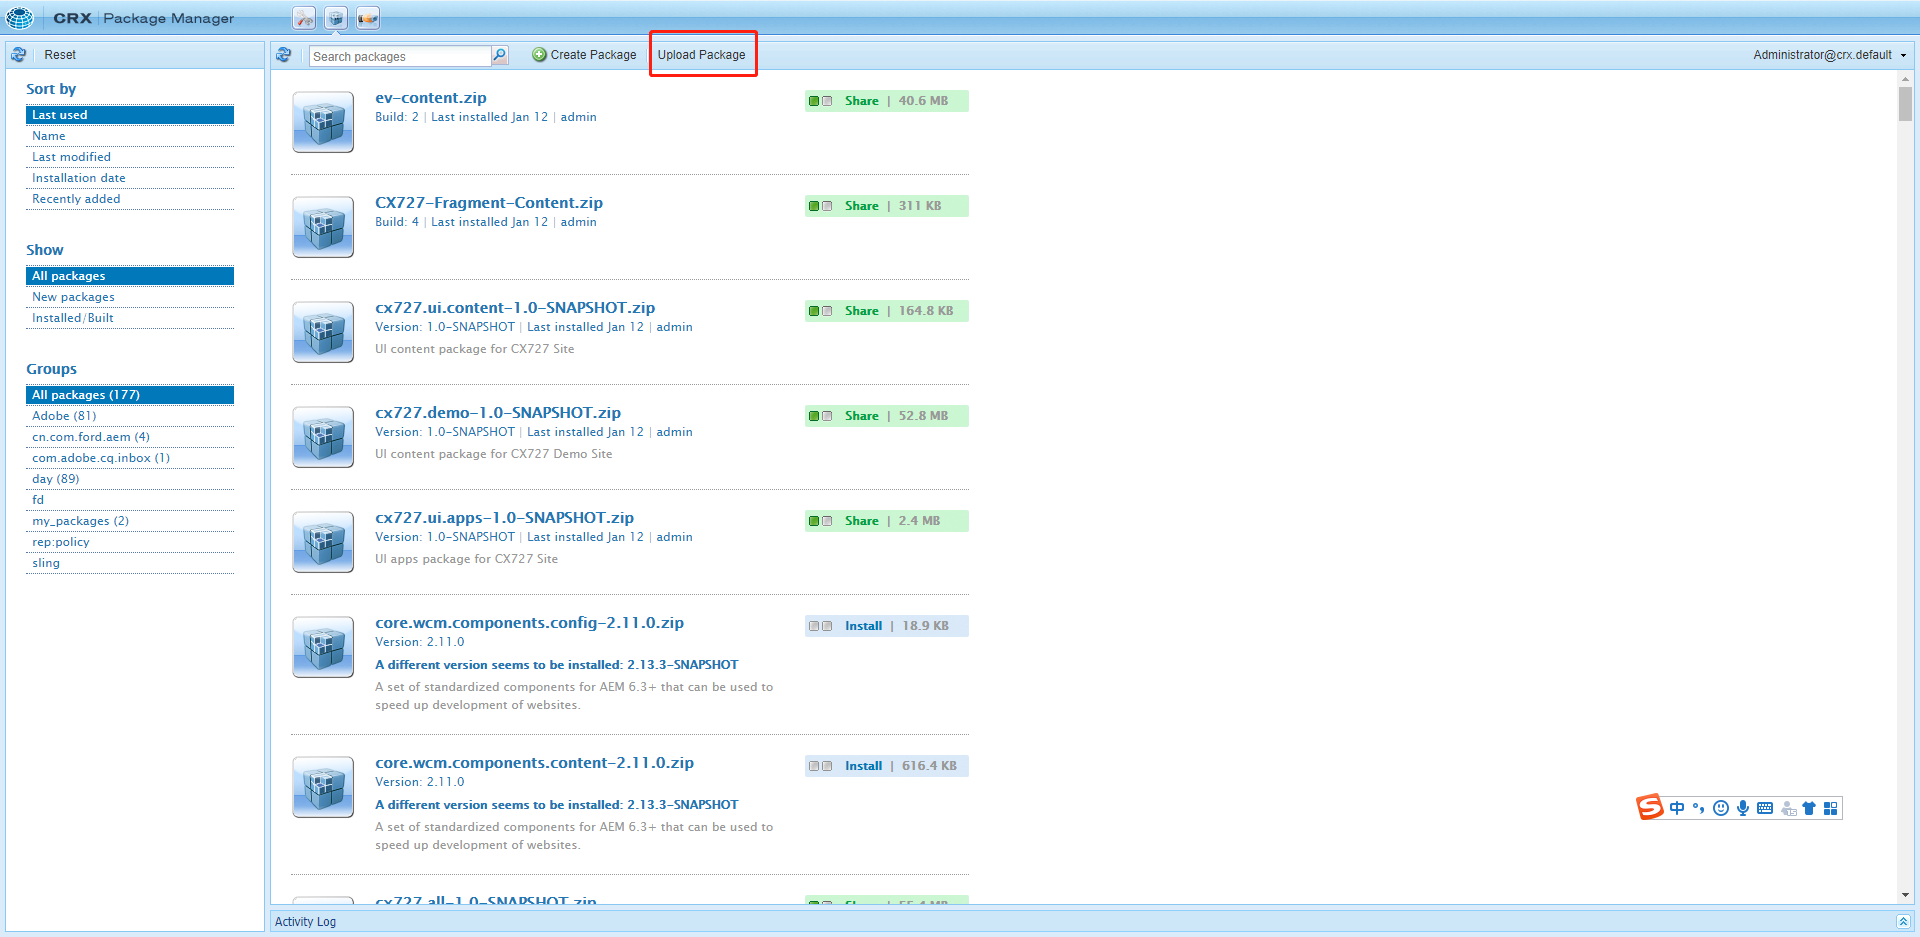Open the Sogou toolbox grid icon
Image resolution: width=1920 pixels, height=937 pixels.
1831,808
